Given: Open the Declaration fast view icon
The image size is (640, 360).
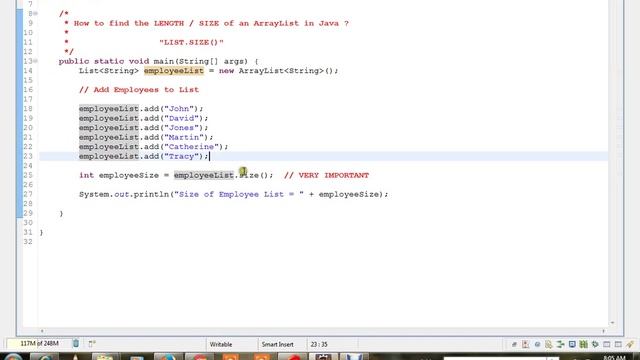Looking at the screenshot, I should (549, 344).
